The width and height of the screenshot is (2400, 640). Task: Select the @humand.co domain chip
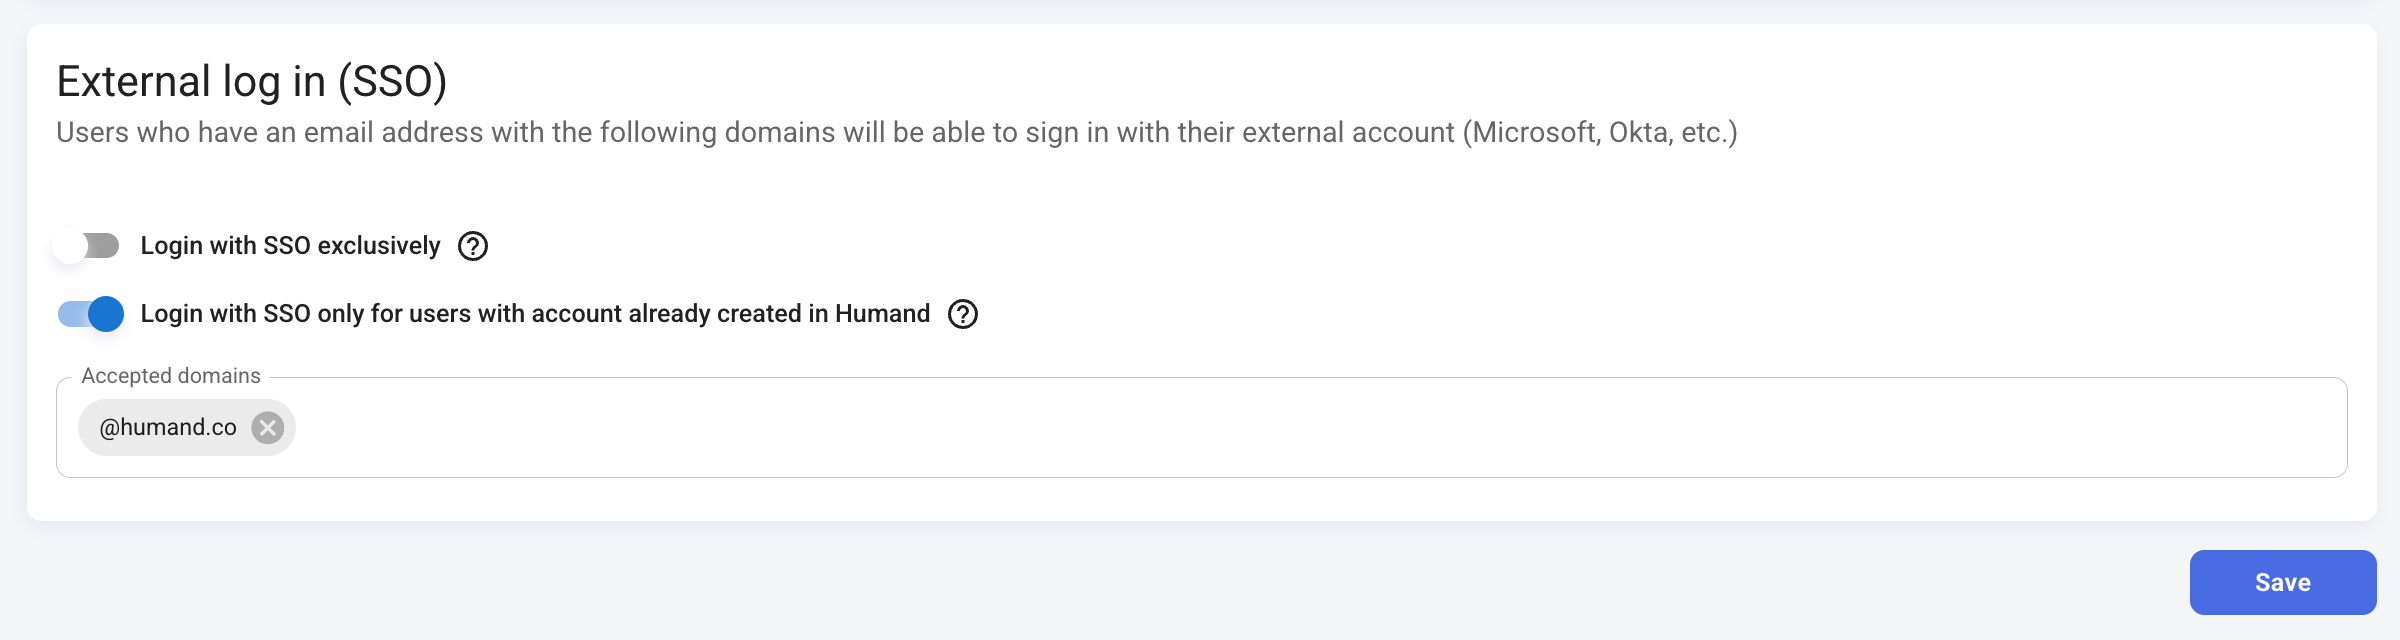coord(166,428)
